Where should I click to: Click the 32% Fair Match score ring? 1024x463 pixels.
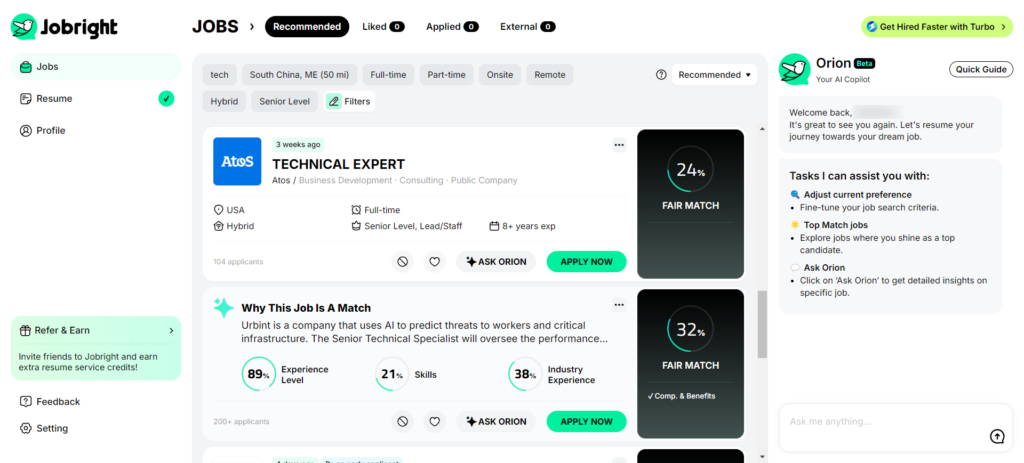coord(690,330)
